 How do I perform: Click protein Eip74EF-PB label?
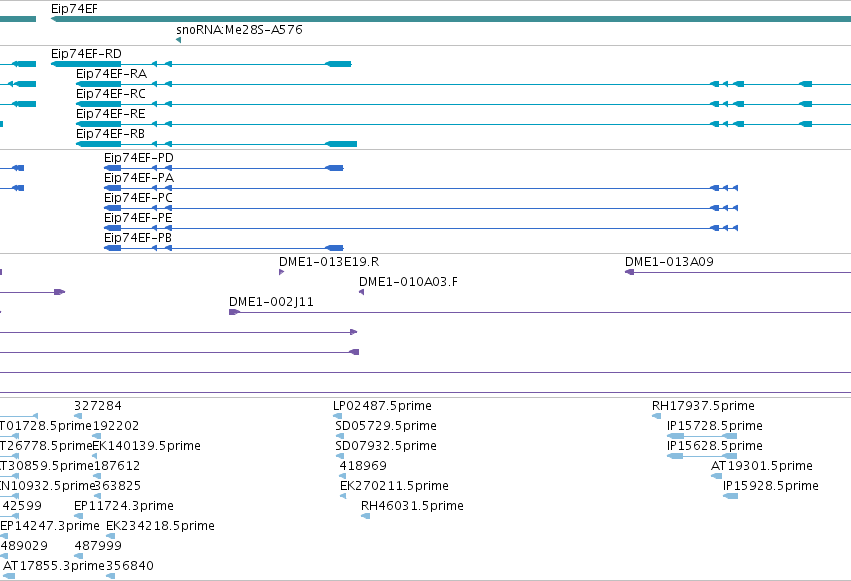coord(138,238)
